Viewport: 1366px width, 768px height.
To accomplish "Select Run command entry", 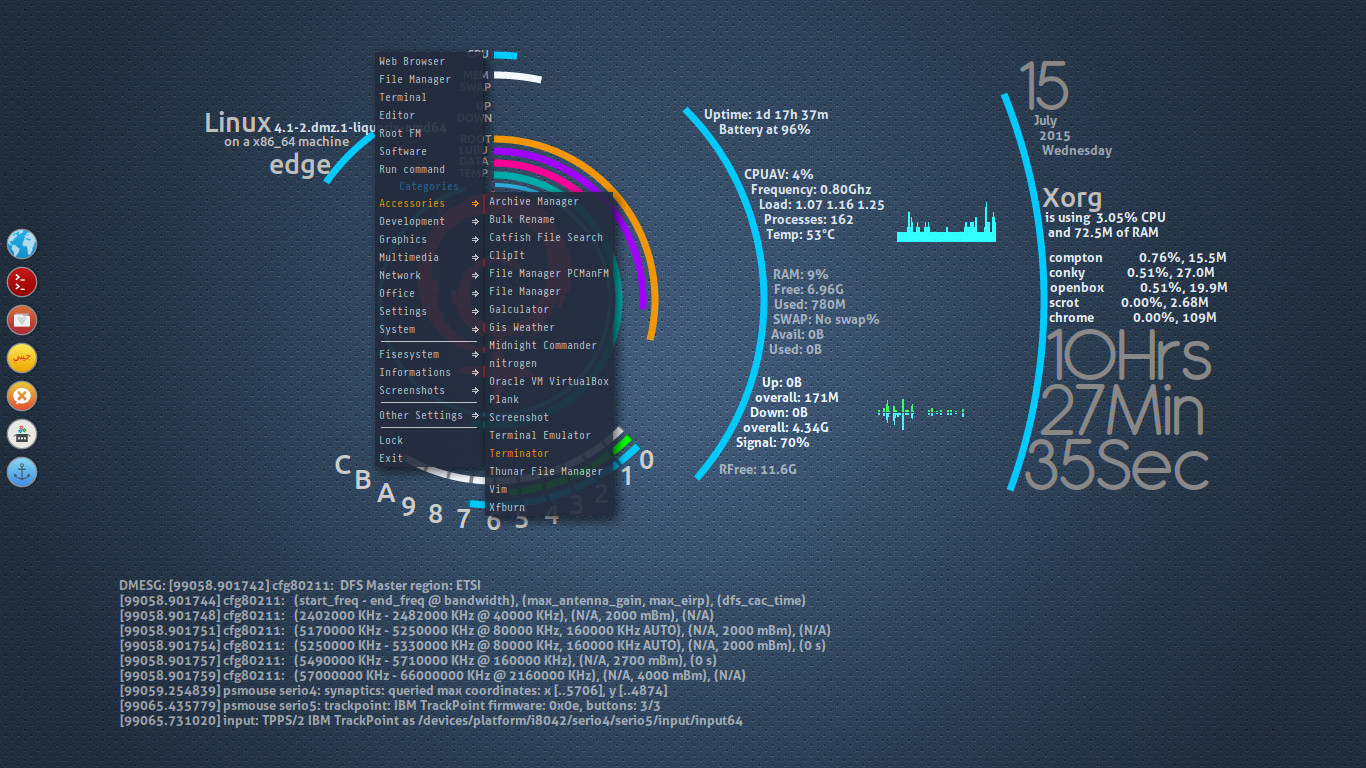I will [430, 169].
